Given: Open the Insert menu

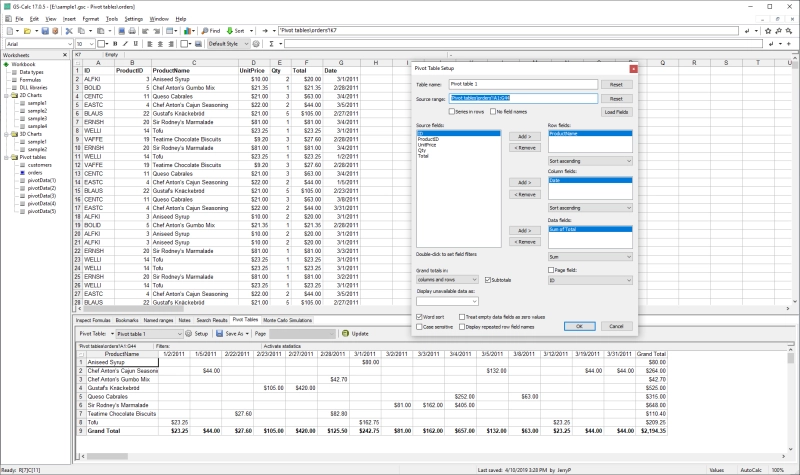Looking at the screenshot, I should pos(69,19).
